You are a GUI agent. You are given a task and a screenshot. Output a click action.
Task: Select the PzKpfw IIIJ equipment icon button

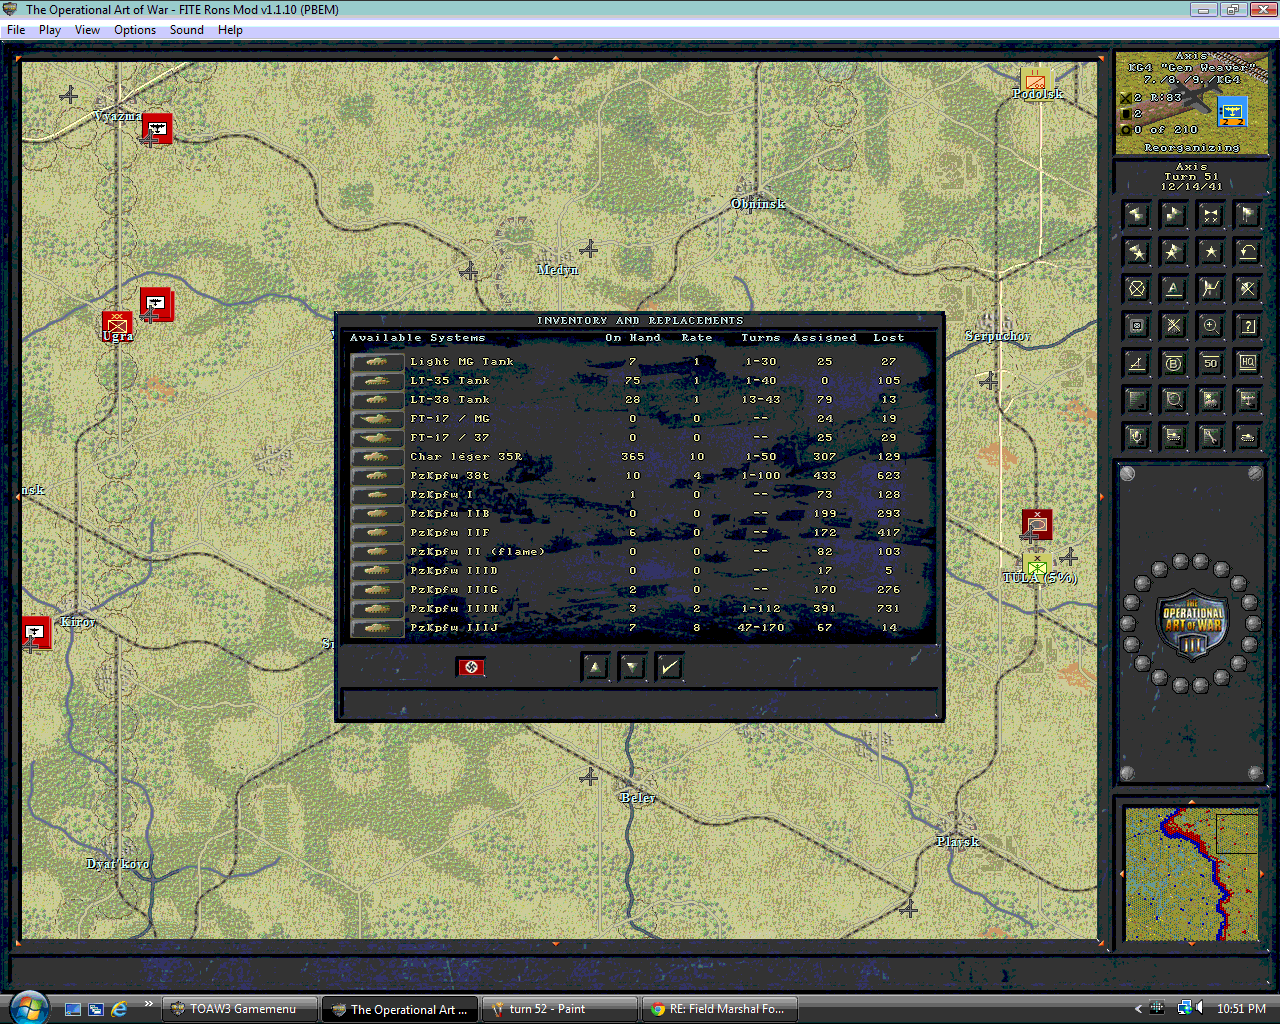coord(377,628)
